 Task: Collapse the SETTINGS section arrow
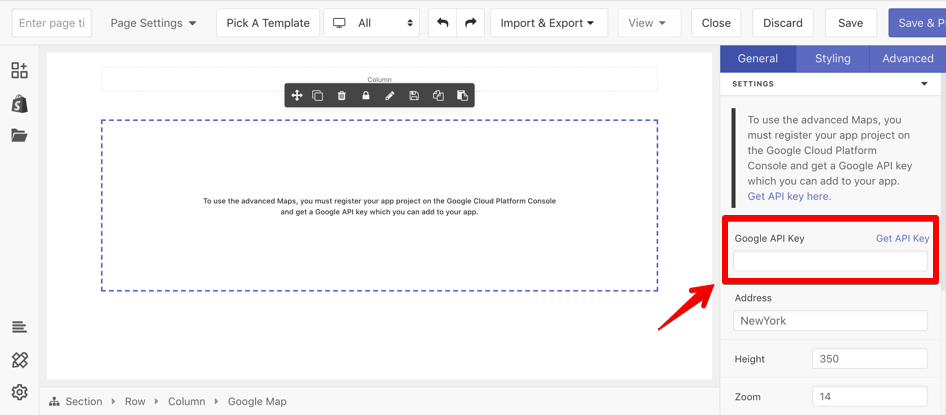click(924, 84)
